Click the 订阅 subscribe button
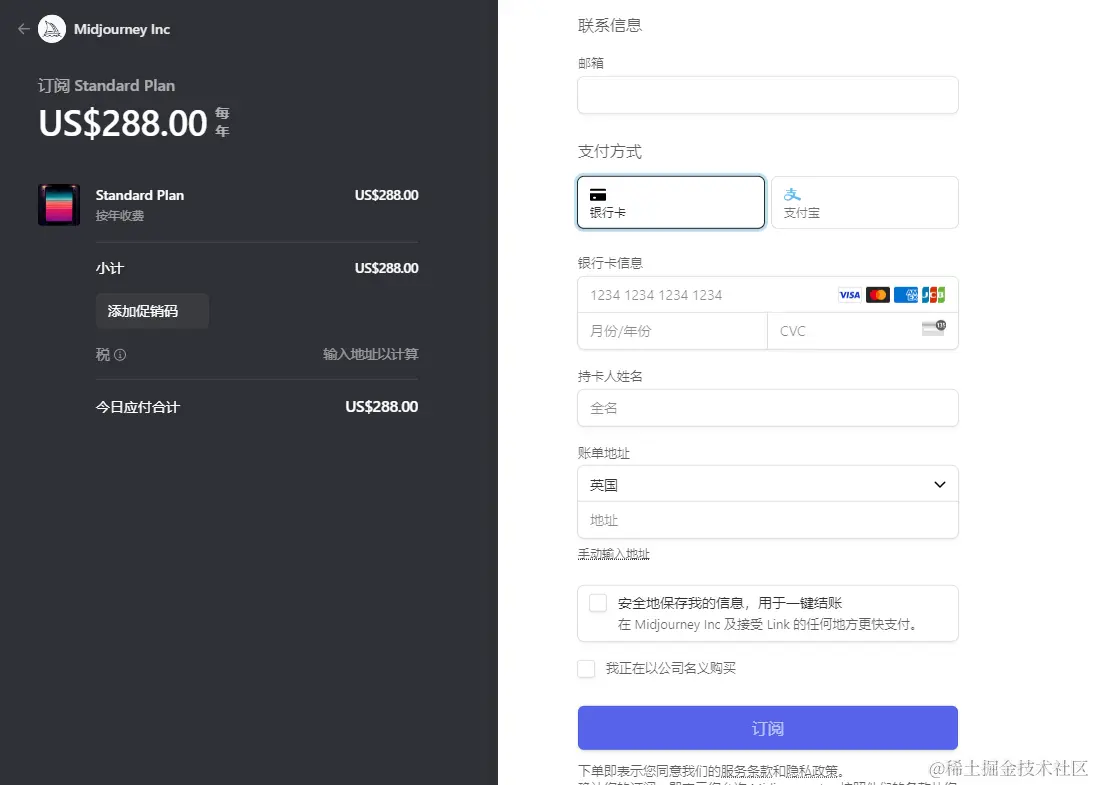 [x=767, y=728]
